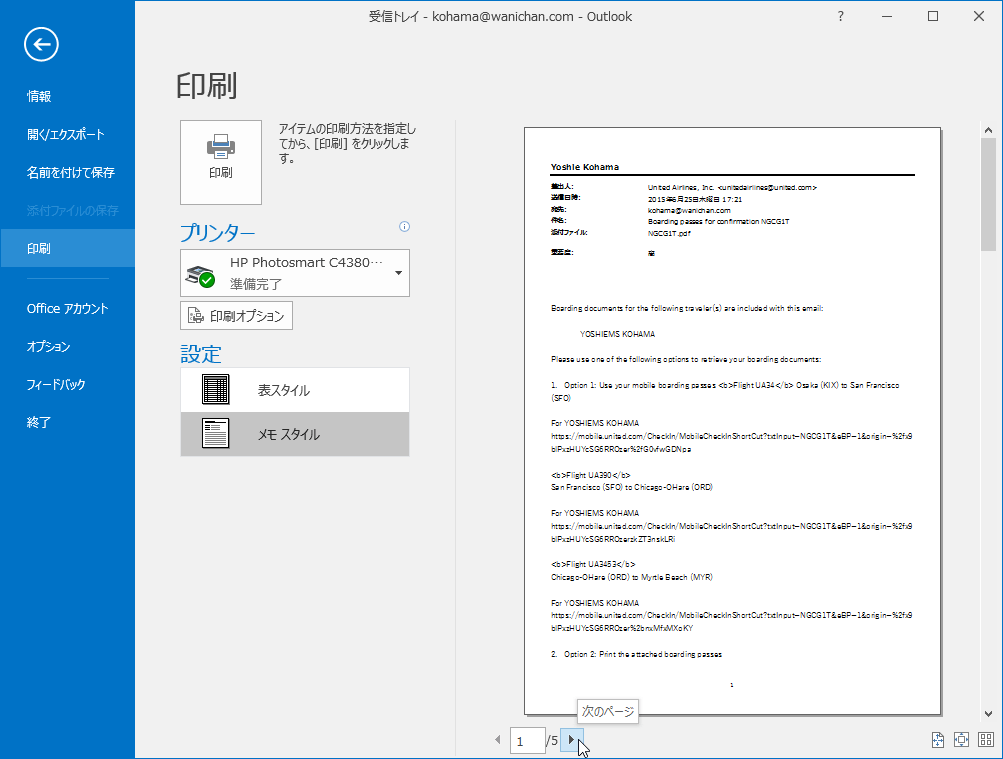
Task: Open the HP Photosmart C4380 printer dropdown
Action: coord(295,273)
